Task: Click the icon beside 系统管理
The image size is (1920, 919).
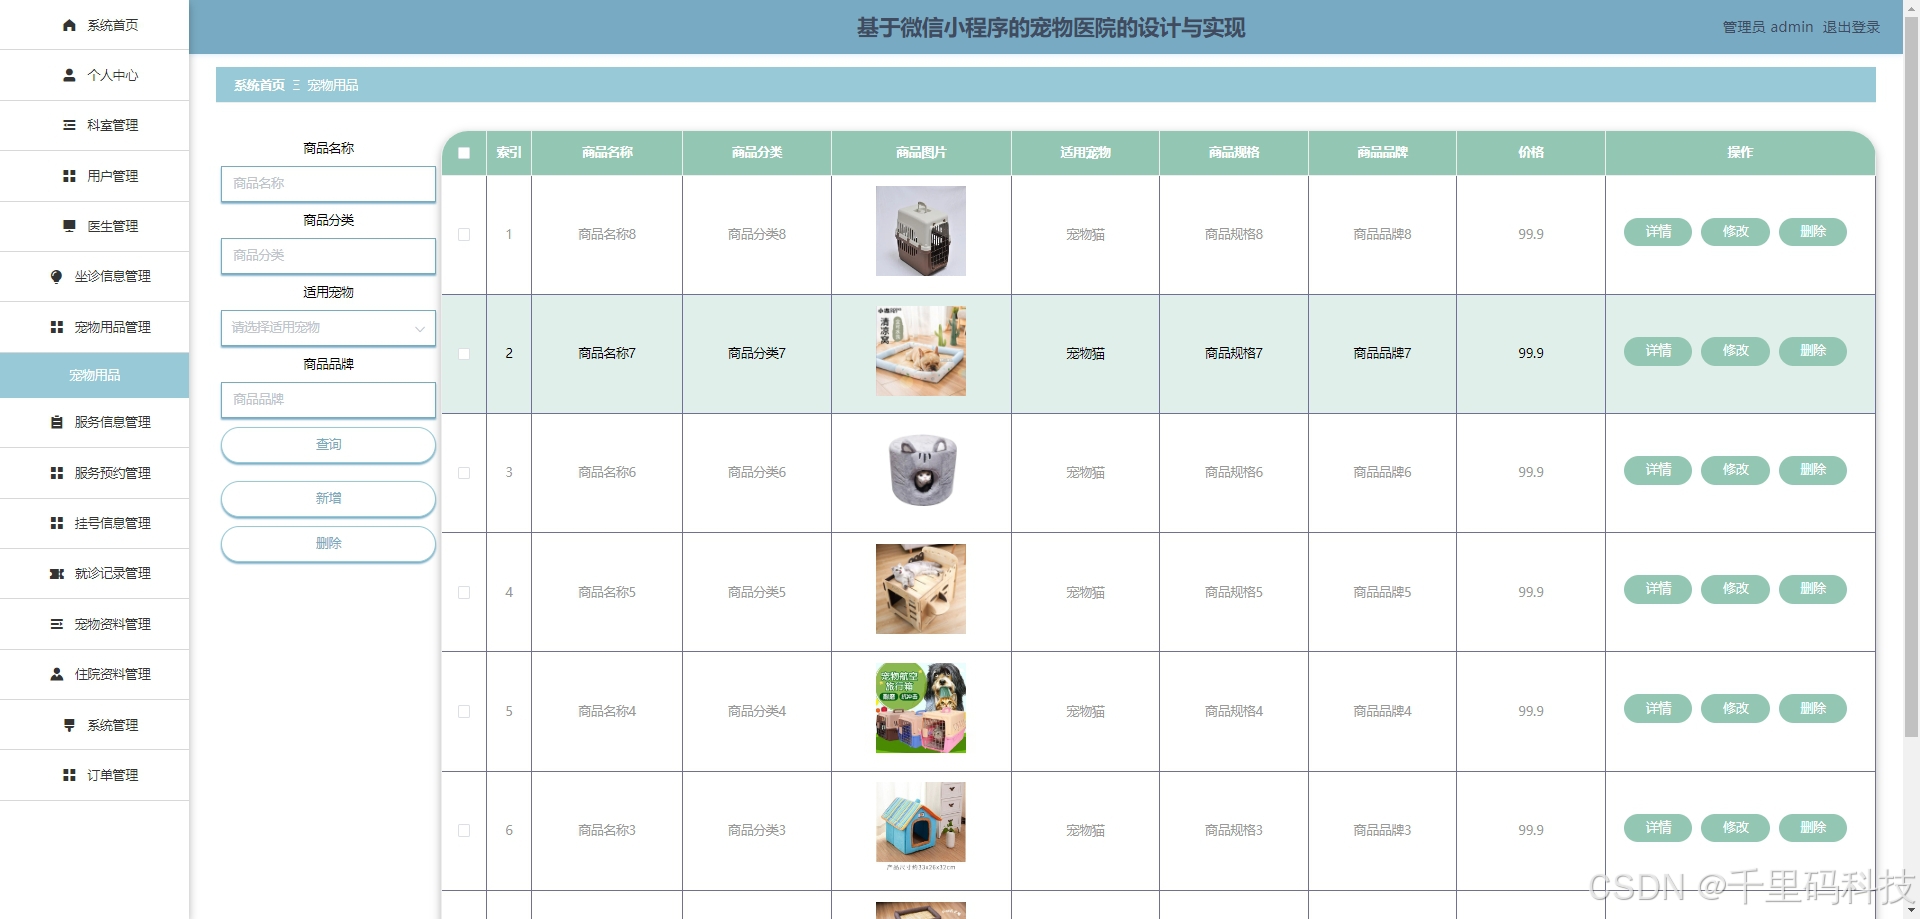Action: [69, 725]
